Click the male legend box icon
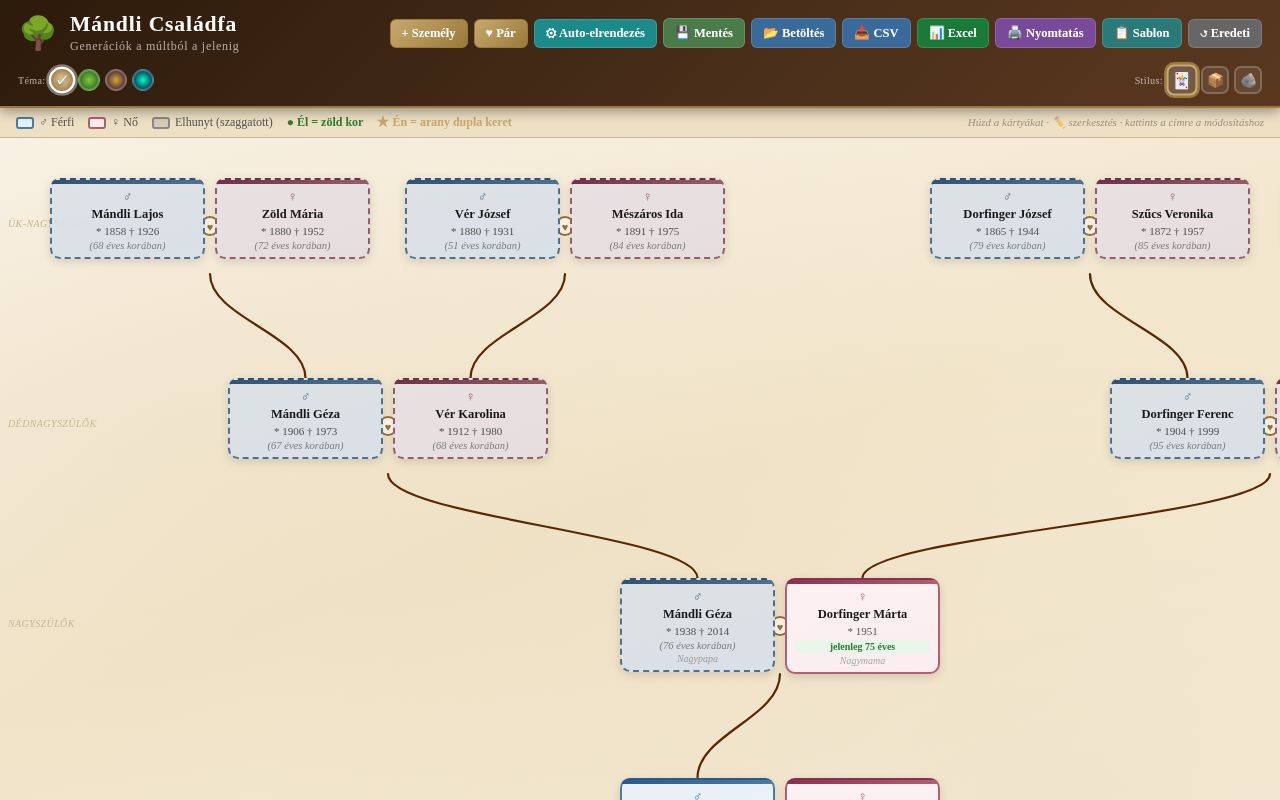 coord(25,123)
